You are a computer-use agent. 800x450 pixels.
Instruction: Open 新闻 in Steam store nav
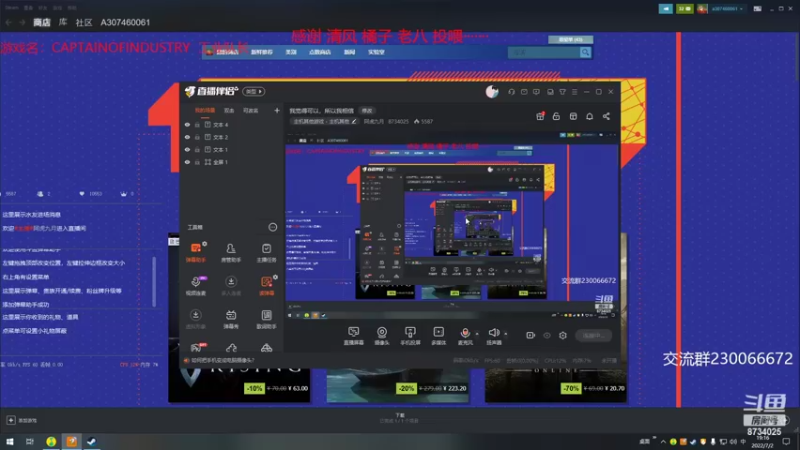point(349,52)
